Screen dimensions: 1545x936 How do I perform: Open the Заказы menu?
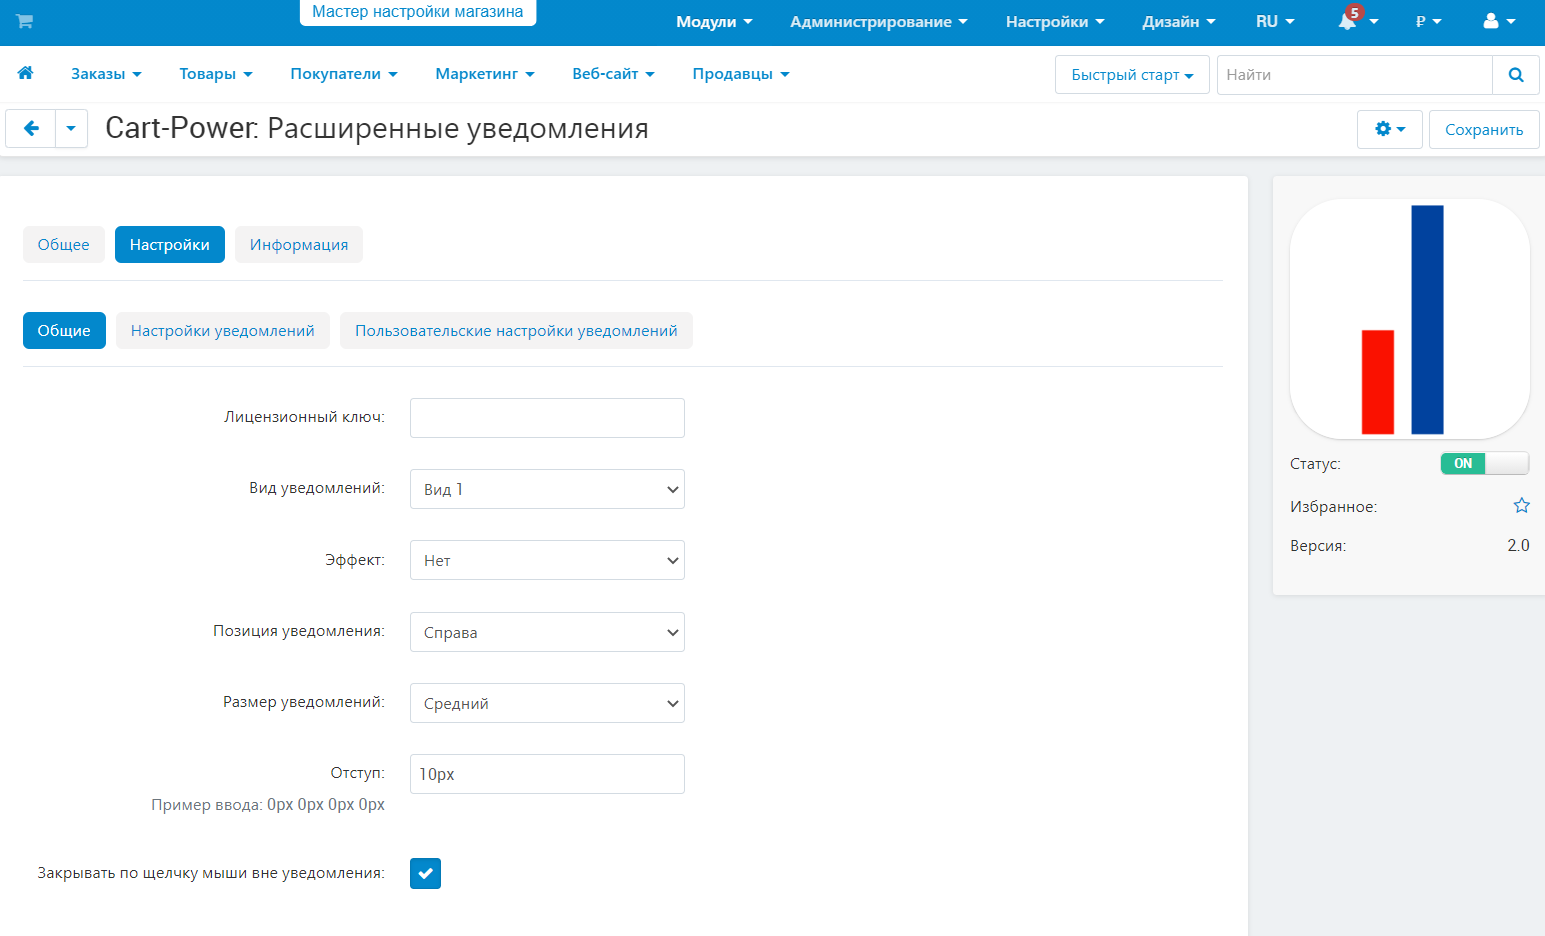click(x=106, y=74)
